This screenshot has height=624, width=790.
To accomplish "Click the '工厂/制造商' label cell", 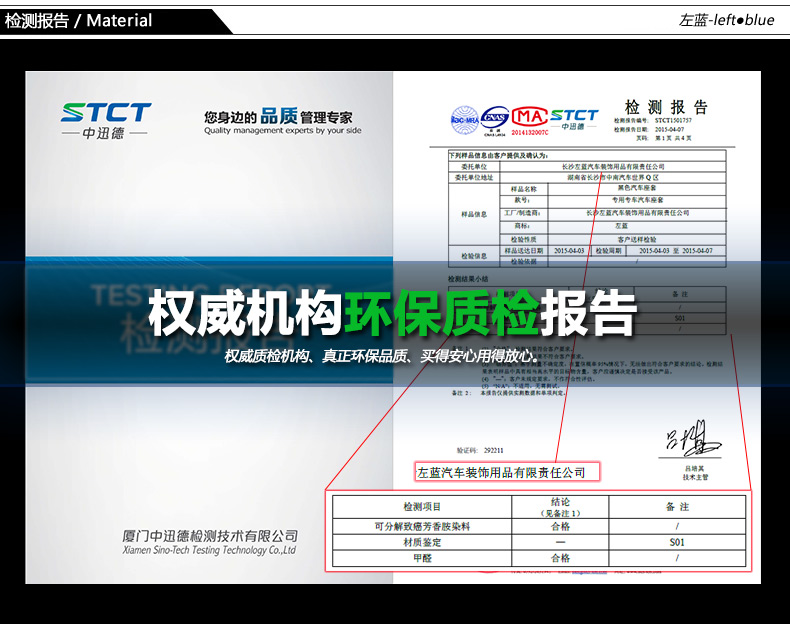I will (523, 213).
